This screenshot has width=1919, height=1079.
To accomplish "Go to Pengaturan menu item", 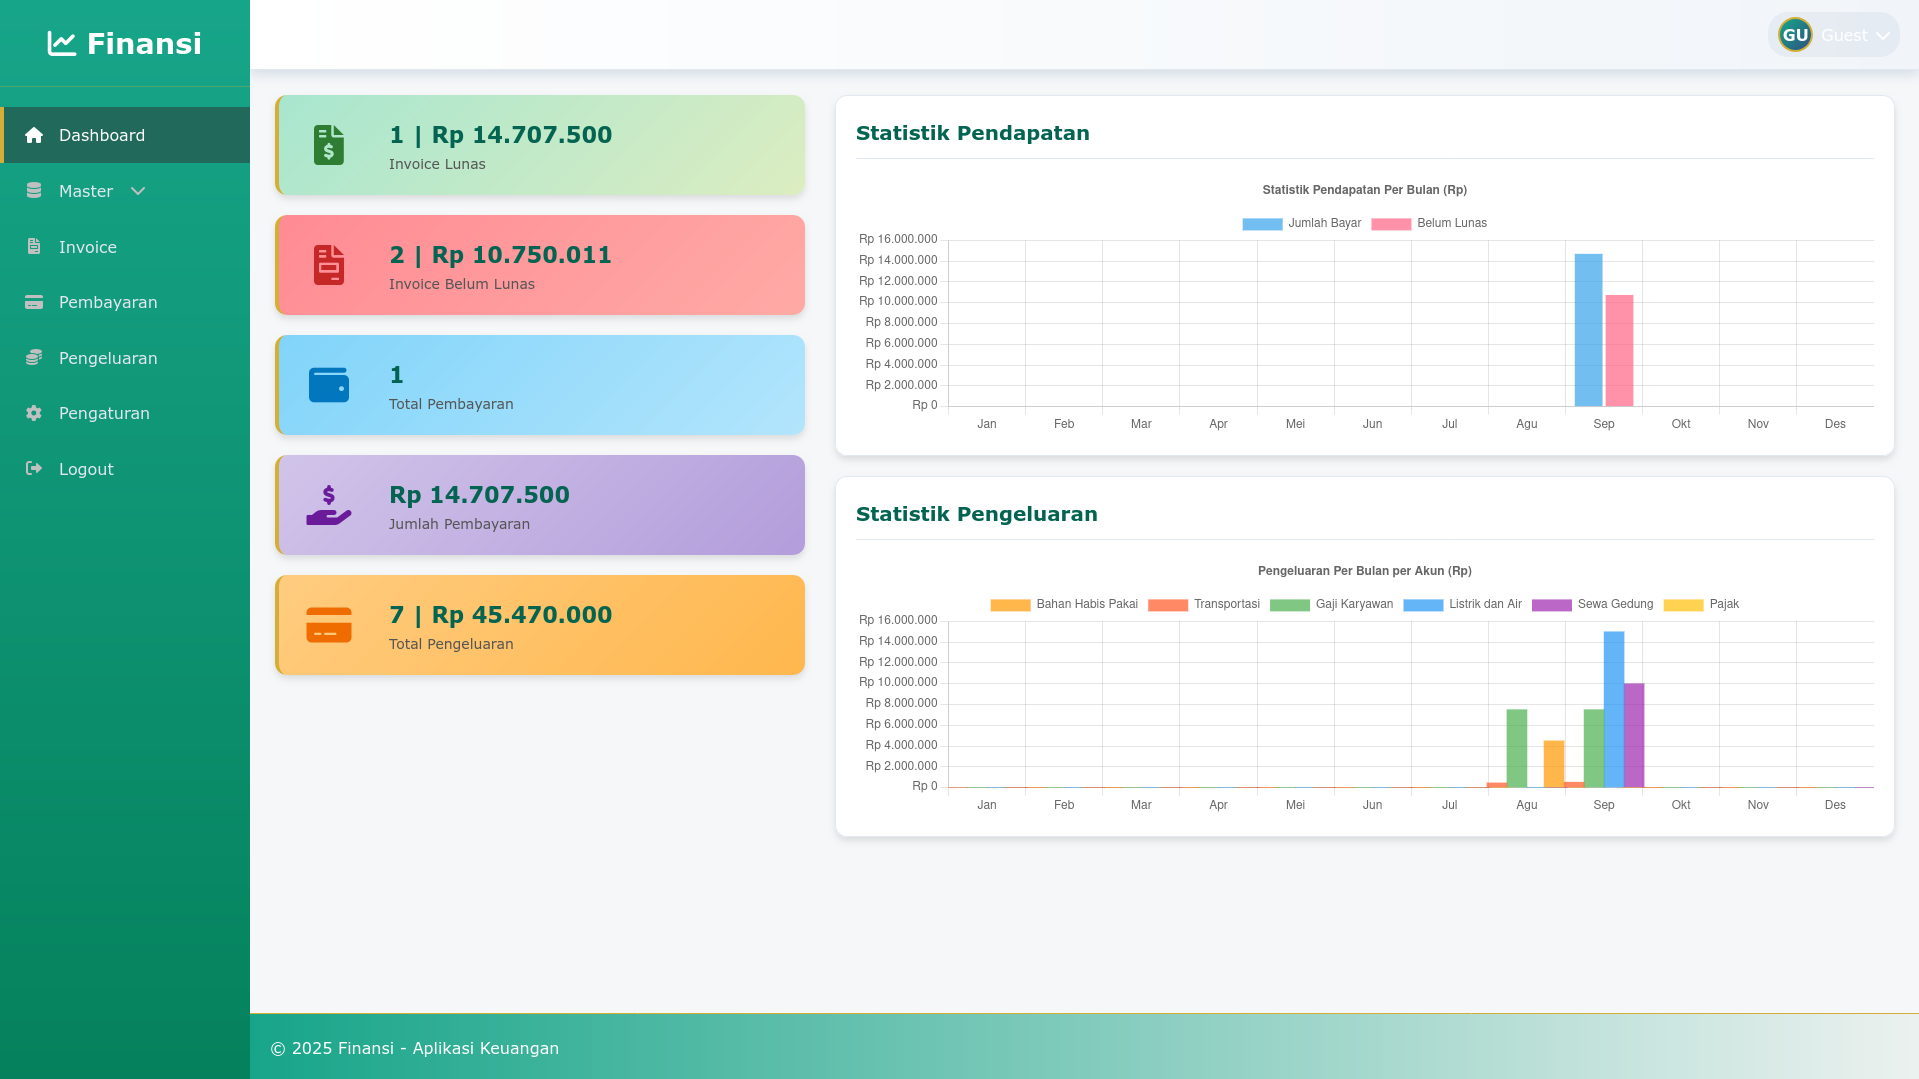I will coord(104,413).
